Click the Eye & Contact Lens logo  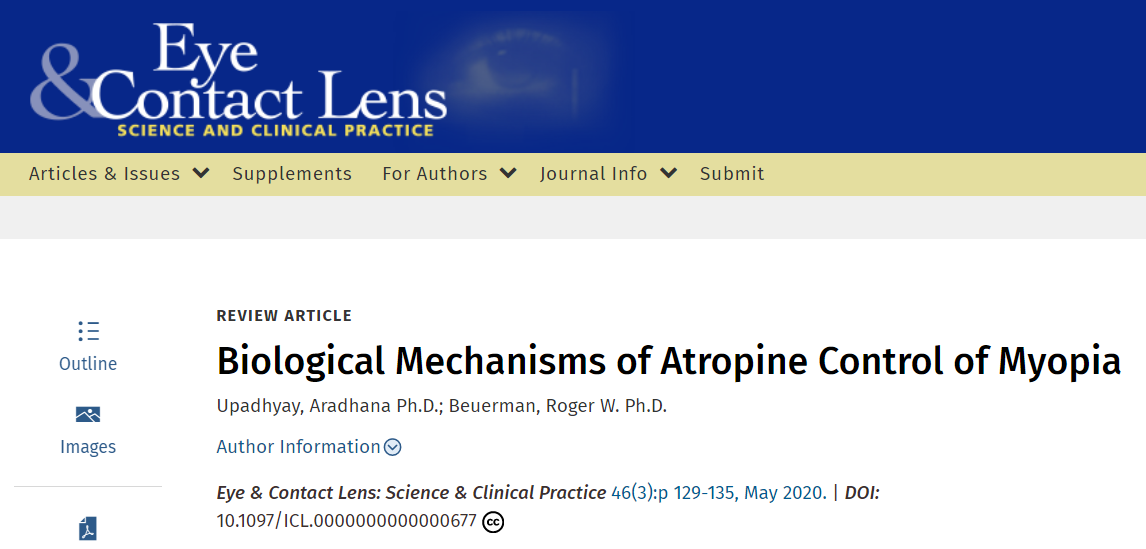(x=239, y=80)
